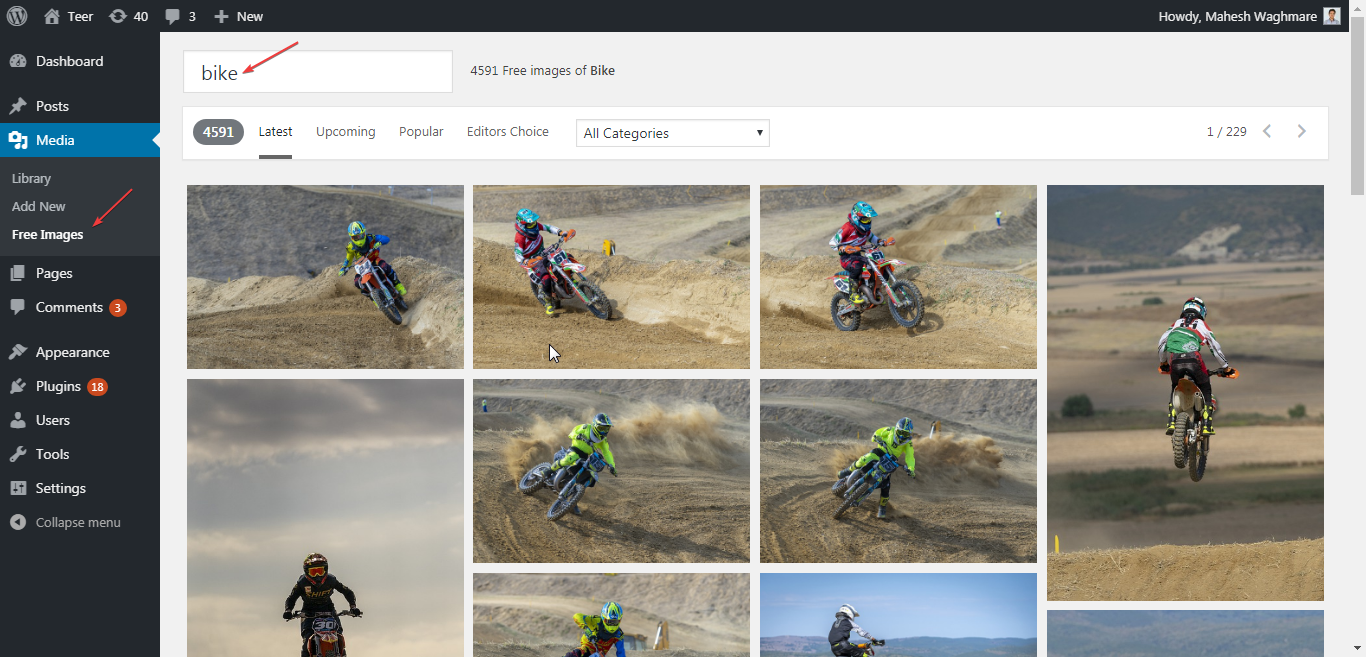Click the Collapse menu arrow icon
Screen dimensions: 1366x657
[x=18, y=522]
